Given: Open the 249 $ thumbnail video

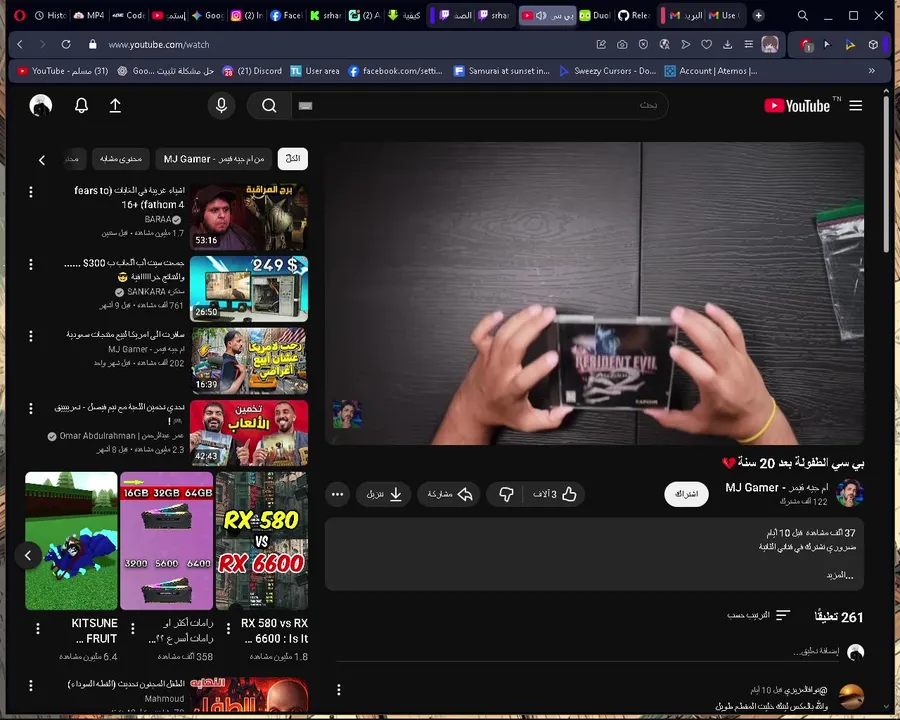Looking at the screenshot, I should (x=249, y=289).
